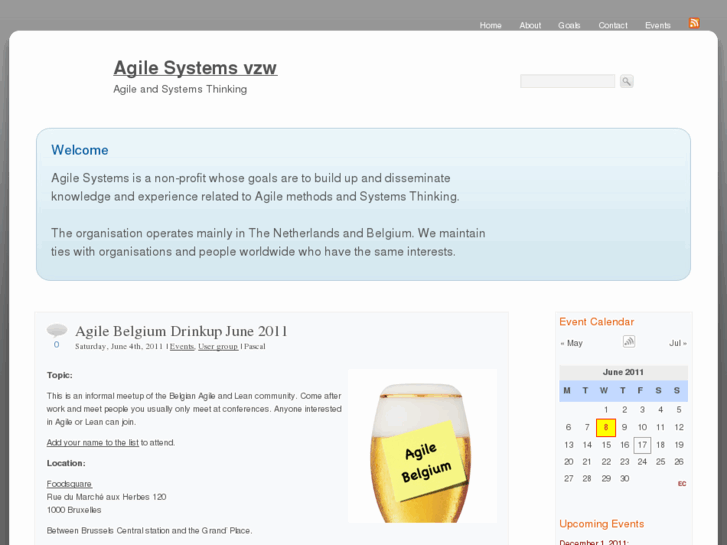The image size is (727, 545).
Task: Open the Home menu item
Action: [491, 26]
